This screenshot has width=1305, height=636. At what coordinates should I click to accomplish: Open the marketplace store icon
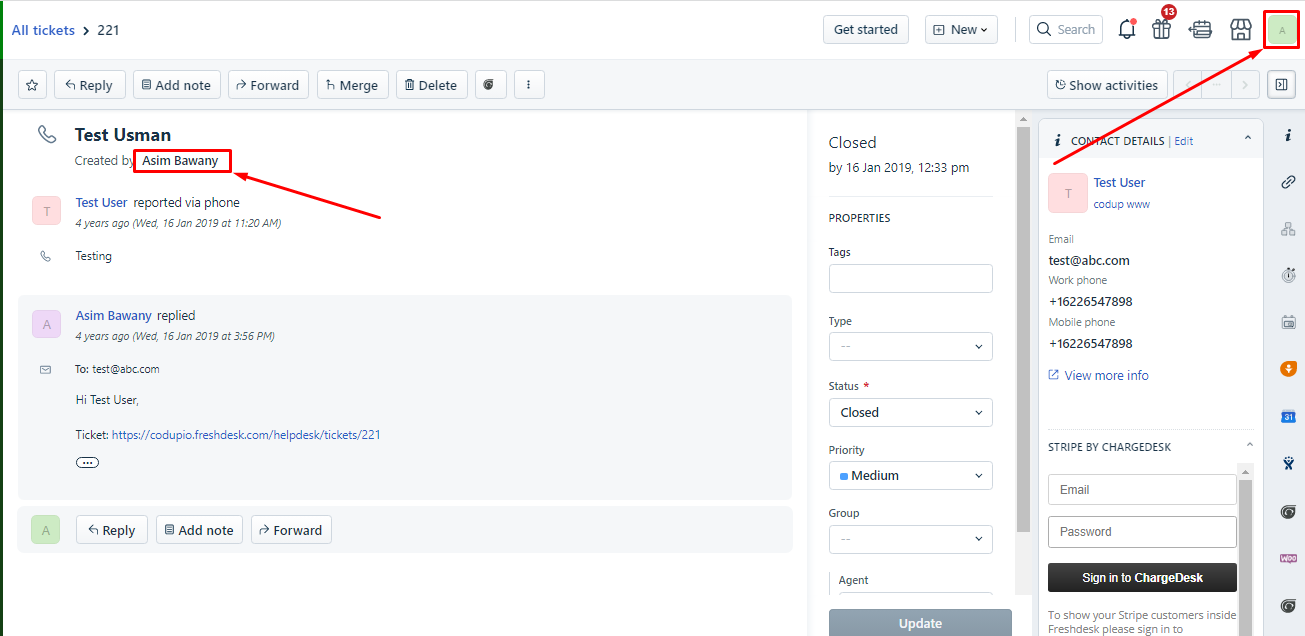click(x=1240, y=29)
